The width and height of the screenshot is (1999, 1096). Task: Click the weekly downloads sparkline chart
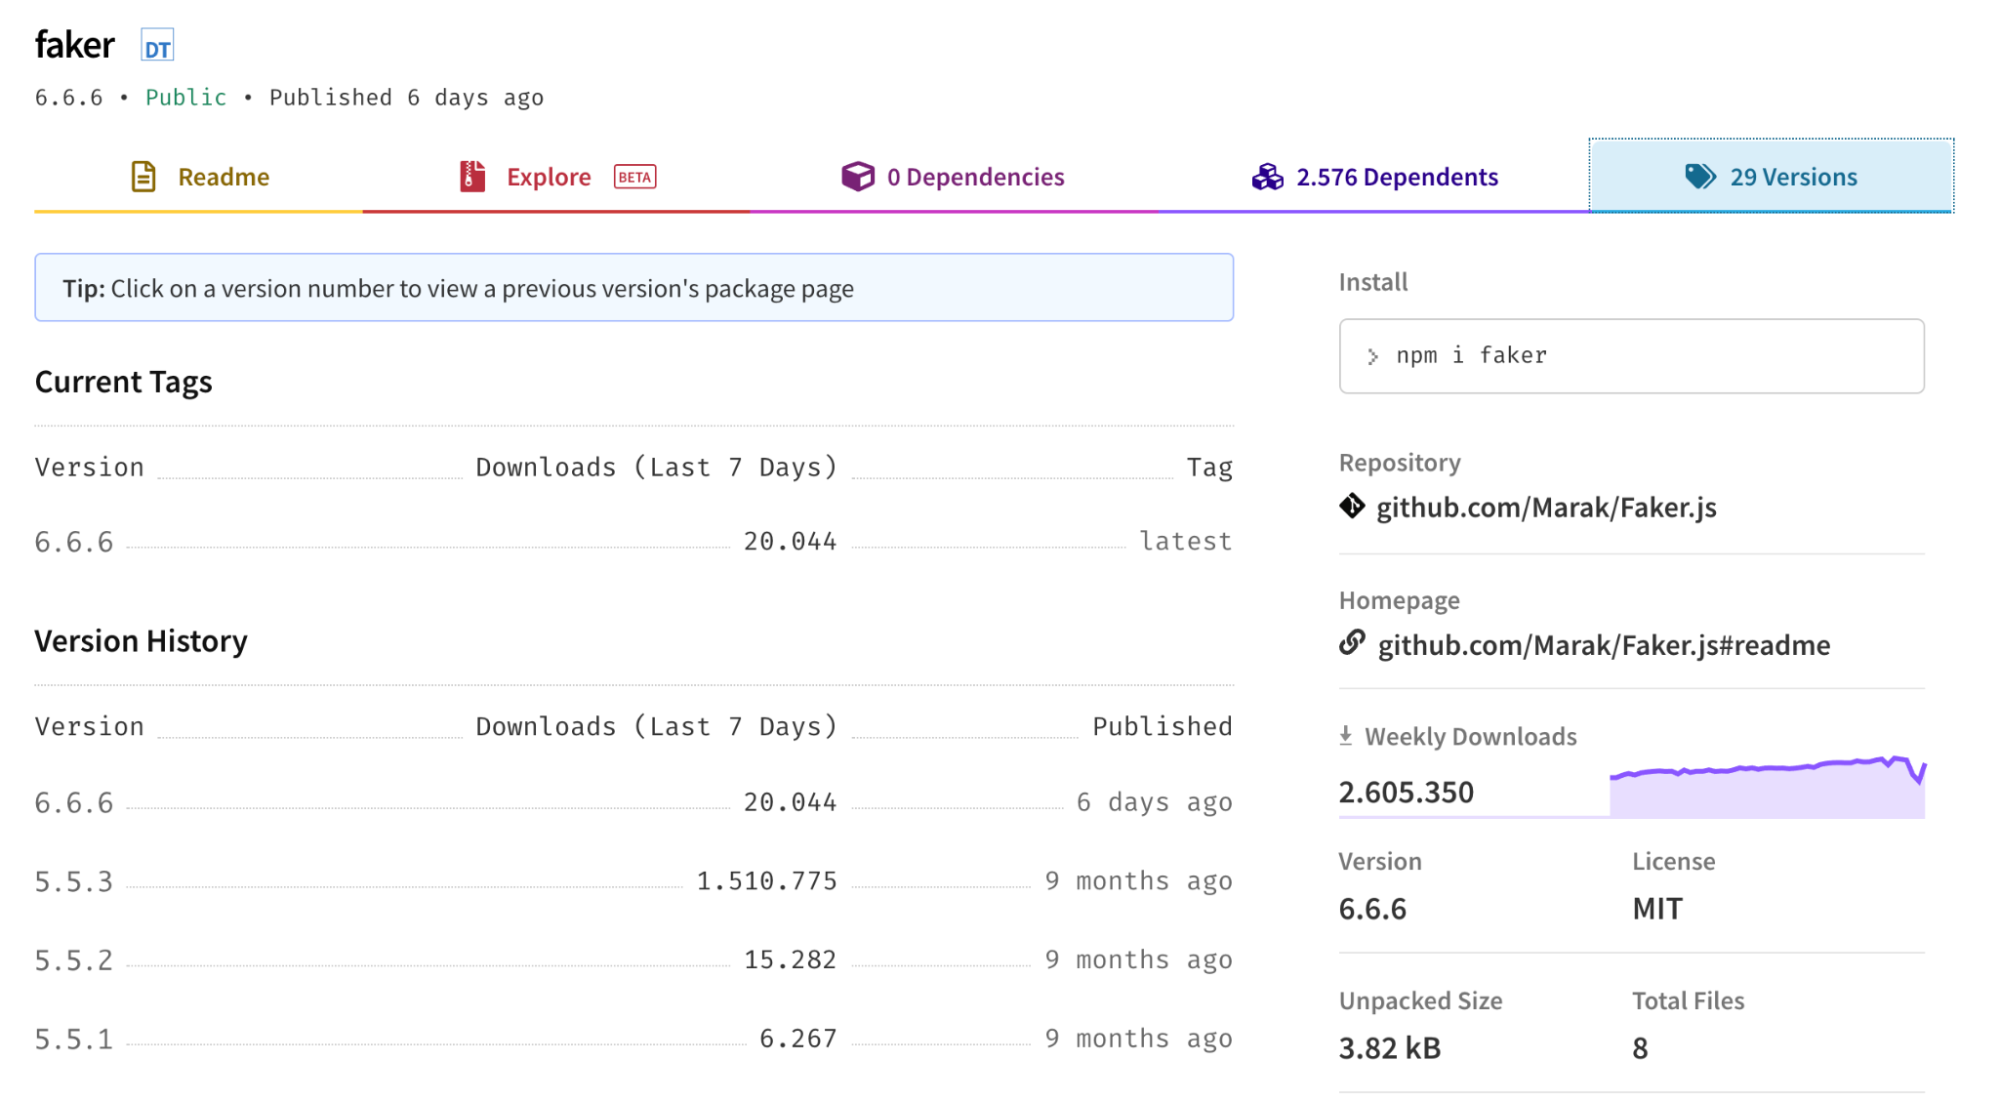(x=1767, y=787)
